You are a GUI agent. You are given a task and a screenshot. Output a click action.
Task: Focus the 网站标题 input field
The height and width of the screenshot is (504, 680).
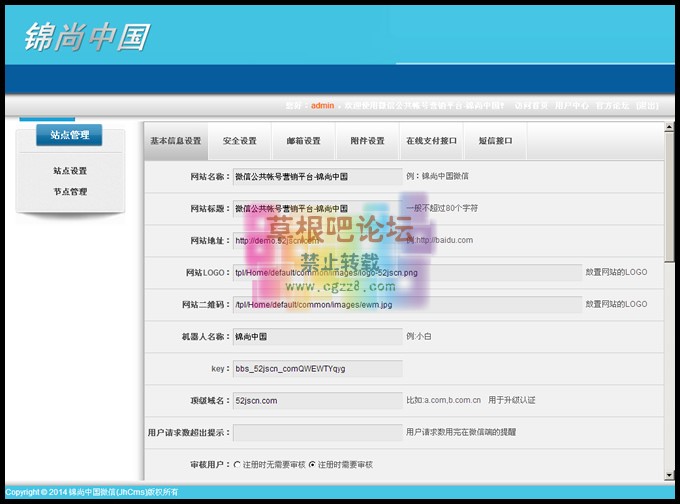tap(317, 209)
